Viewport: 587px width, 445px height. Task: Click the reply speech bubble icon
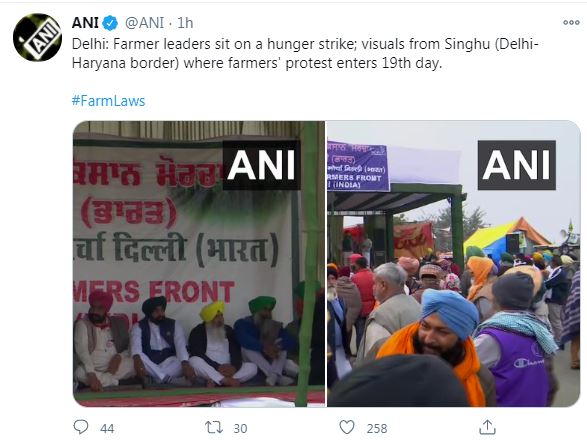click(x=80, y=427)
